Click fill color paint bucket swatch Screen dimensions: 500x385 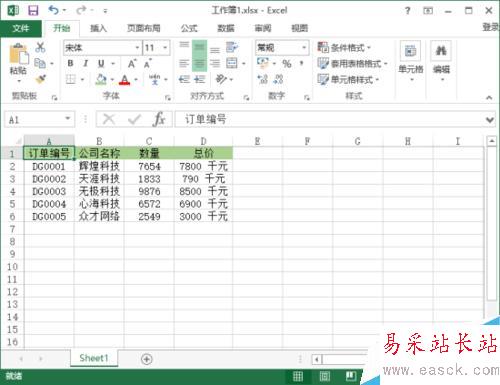point(101,79)
